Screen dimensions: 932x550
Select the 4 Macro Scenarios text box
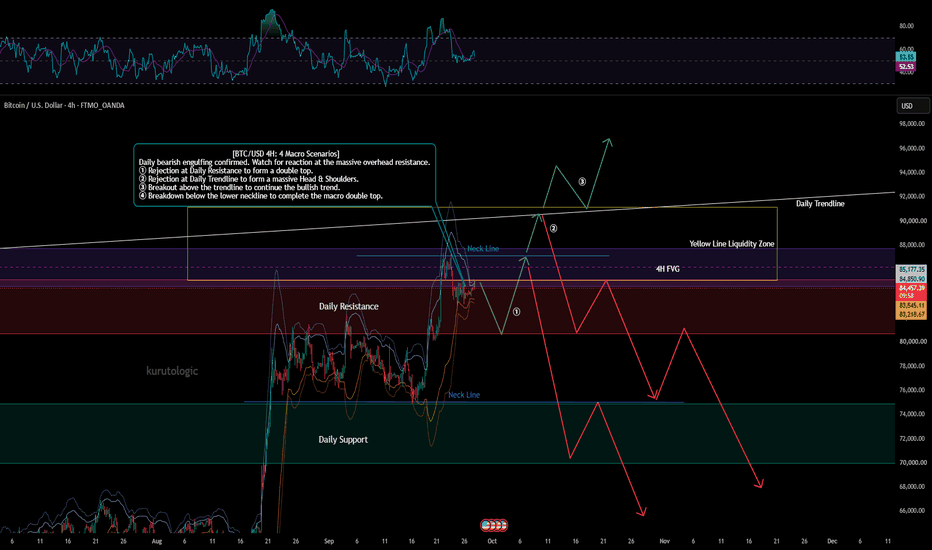(x=285, y=175)
